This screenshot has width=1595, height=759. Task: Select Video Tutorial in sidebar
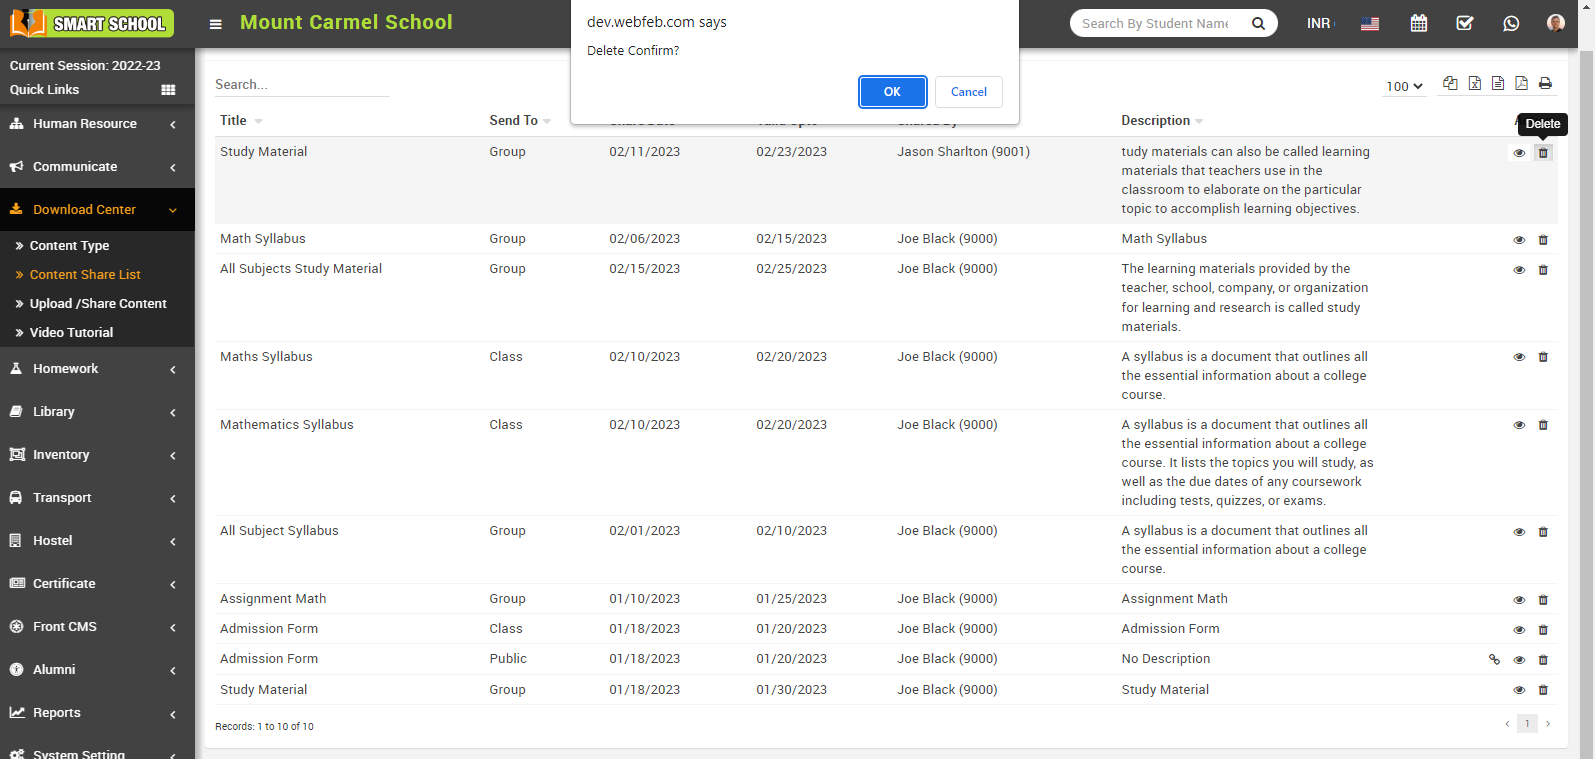pyautogui.click(x=71, y=333)
